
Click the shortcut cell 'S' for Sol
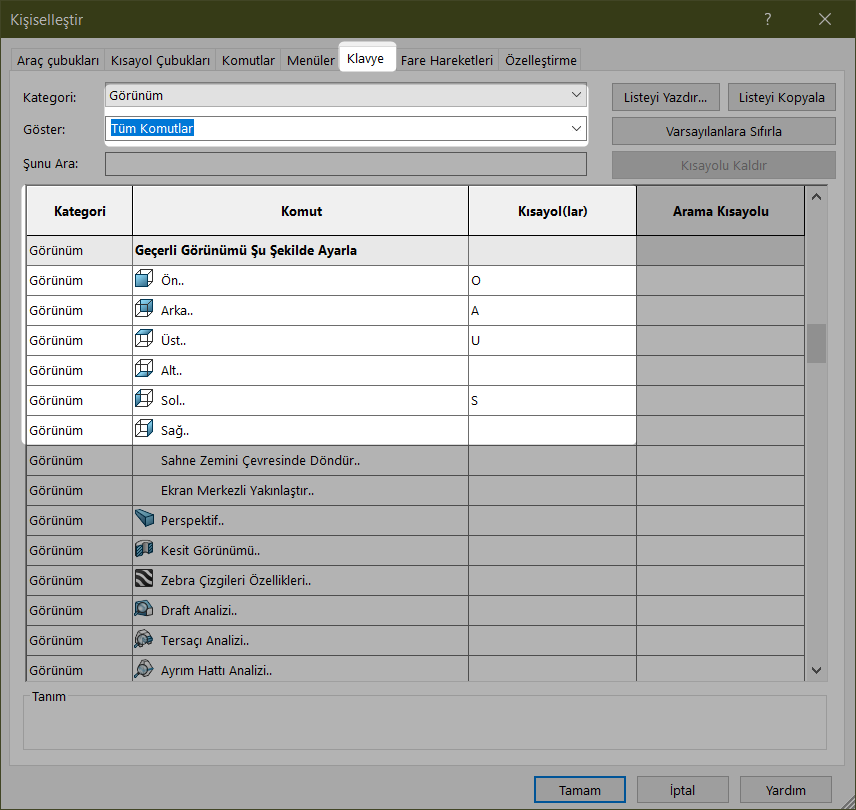(552, 401)
